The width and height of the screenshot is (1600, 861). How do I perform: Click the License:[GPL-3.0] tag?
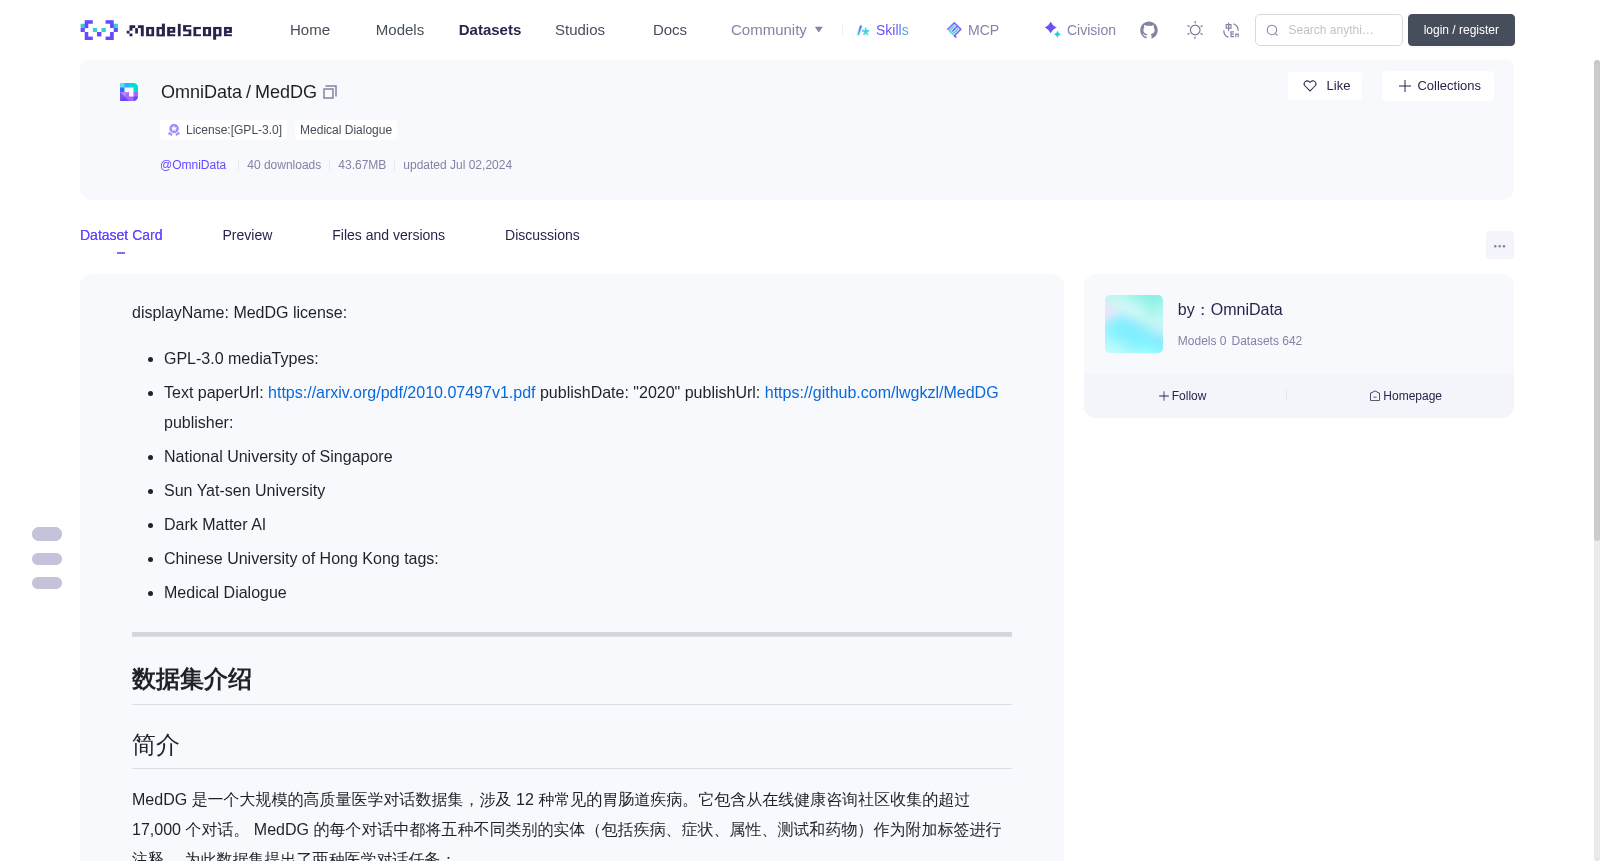[223, 130]
